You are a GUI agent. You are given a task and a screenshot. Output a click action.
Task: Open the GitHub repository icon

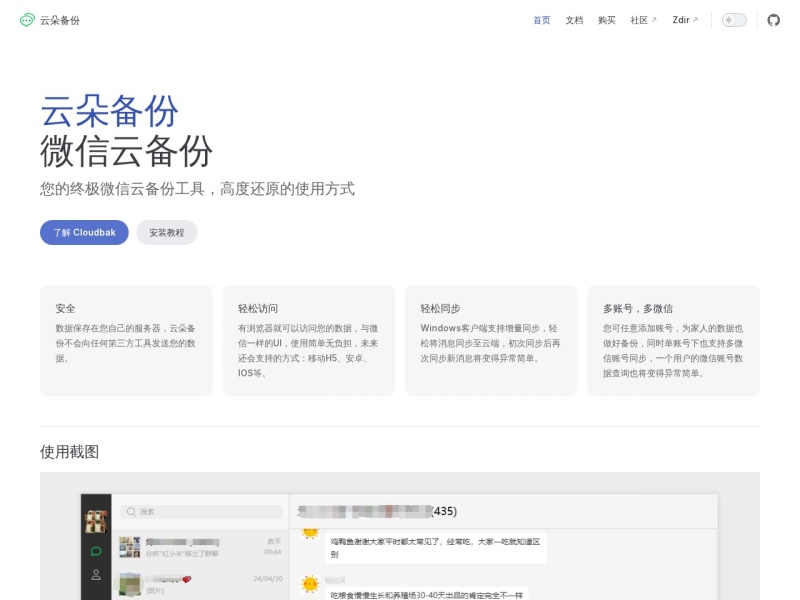[x=773, y=20]
